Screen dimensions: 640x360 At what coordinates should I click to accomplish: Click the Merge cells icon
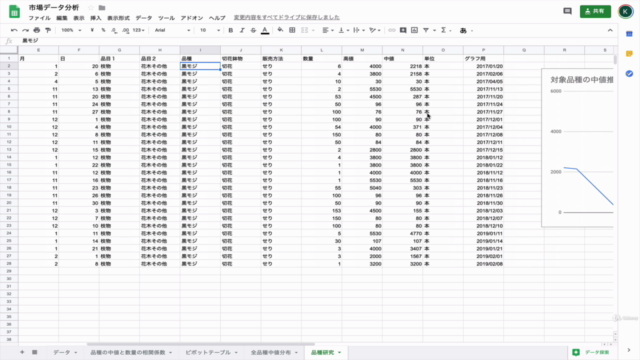coord(304,30)
